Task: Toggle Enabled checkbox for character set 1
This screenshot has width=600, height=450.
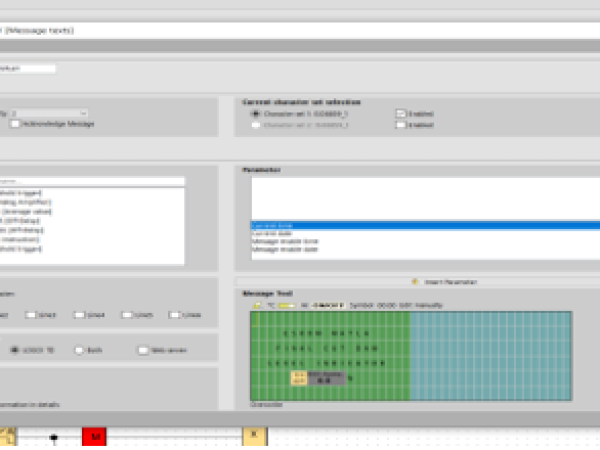Action: [401, 114]
